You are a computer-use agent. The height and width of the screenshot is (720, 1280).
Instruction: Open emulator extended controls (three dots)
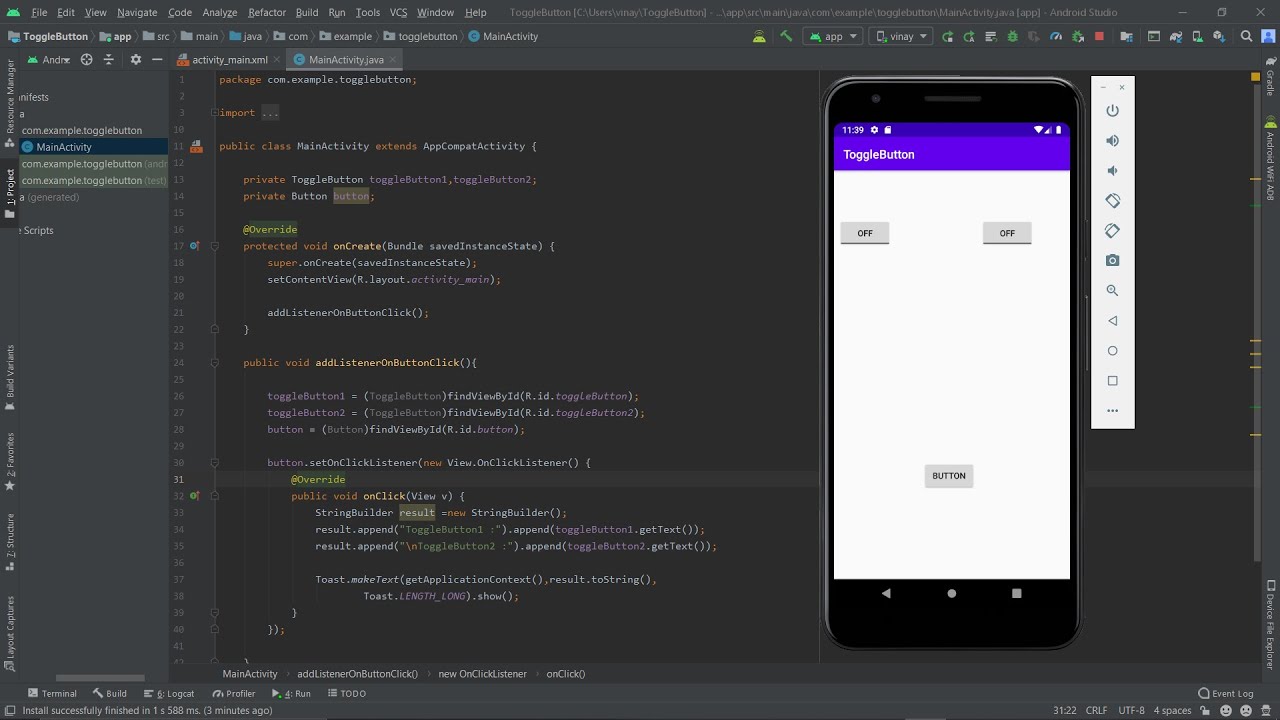tap(1112, 411)
